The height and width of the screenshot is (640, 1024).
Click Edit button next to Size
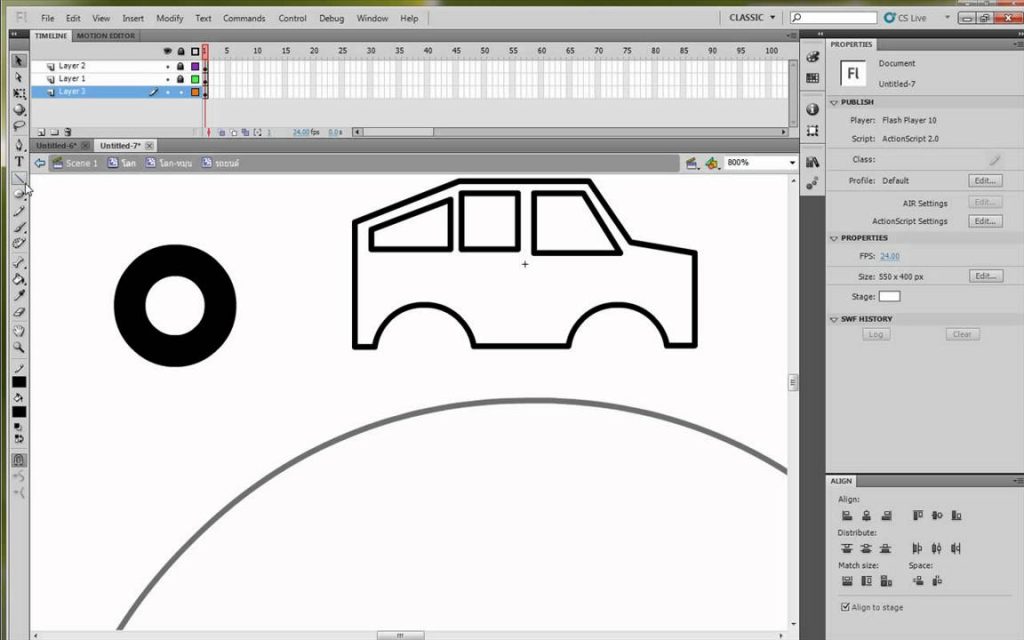(x=985, y=276)
